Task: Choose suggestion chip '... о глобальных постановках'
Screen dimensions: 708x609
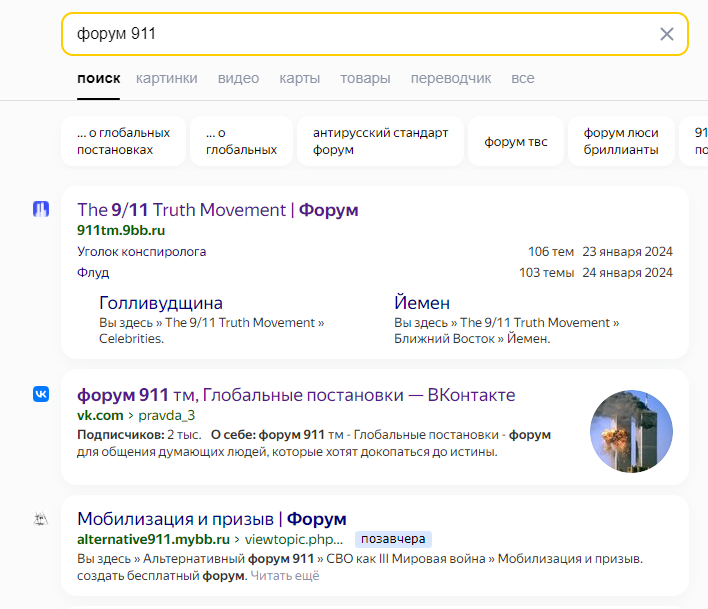Action: (x=123, y=141)
